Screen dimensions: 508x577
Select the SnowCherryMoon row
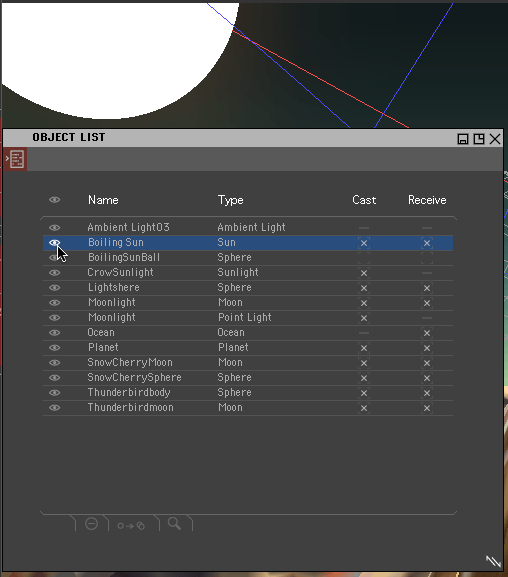pos(248,363)
